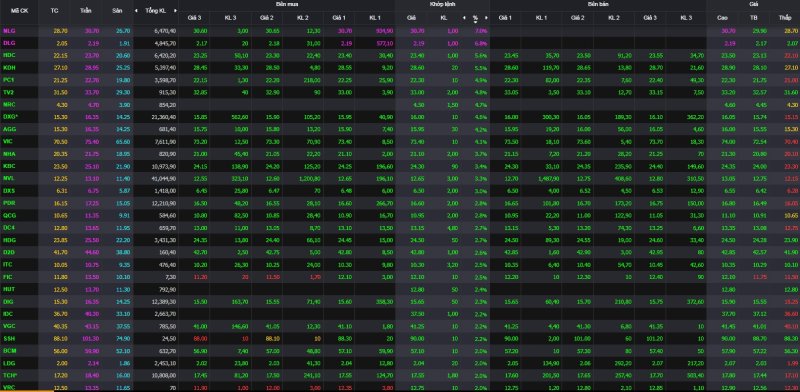The height and width of the screenshot is (392, 800).
Task: Sort by the Sàn floor price header
Action: point(117,11)
